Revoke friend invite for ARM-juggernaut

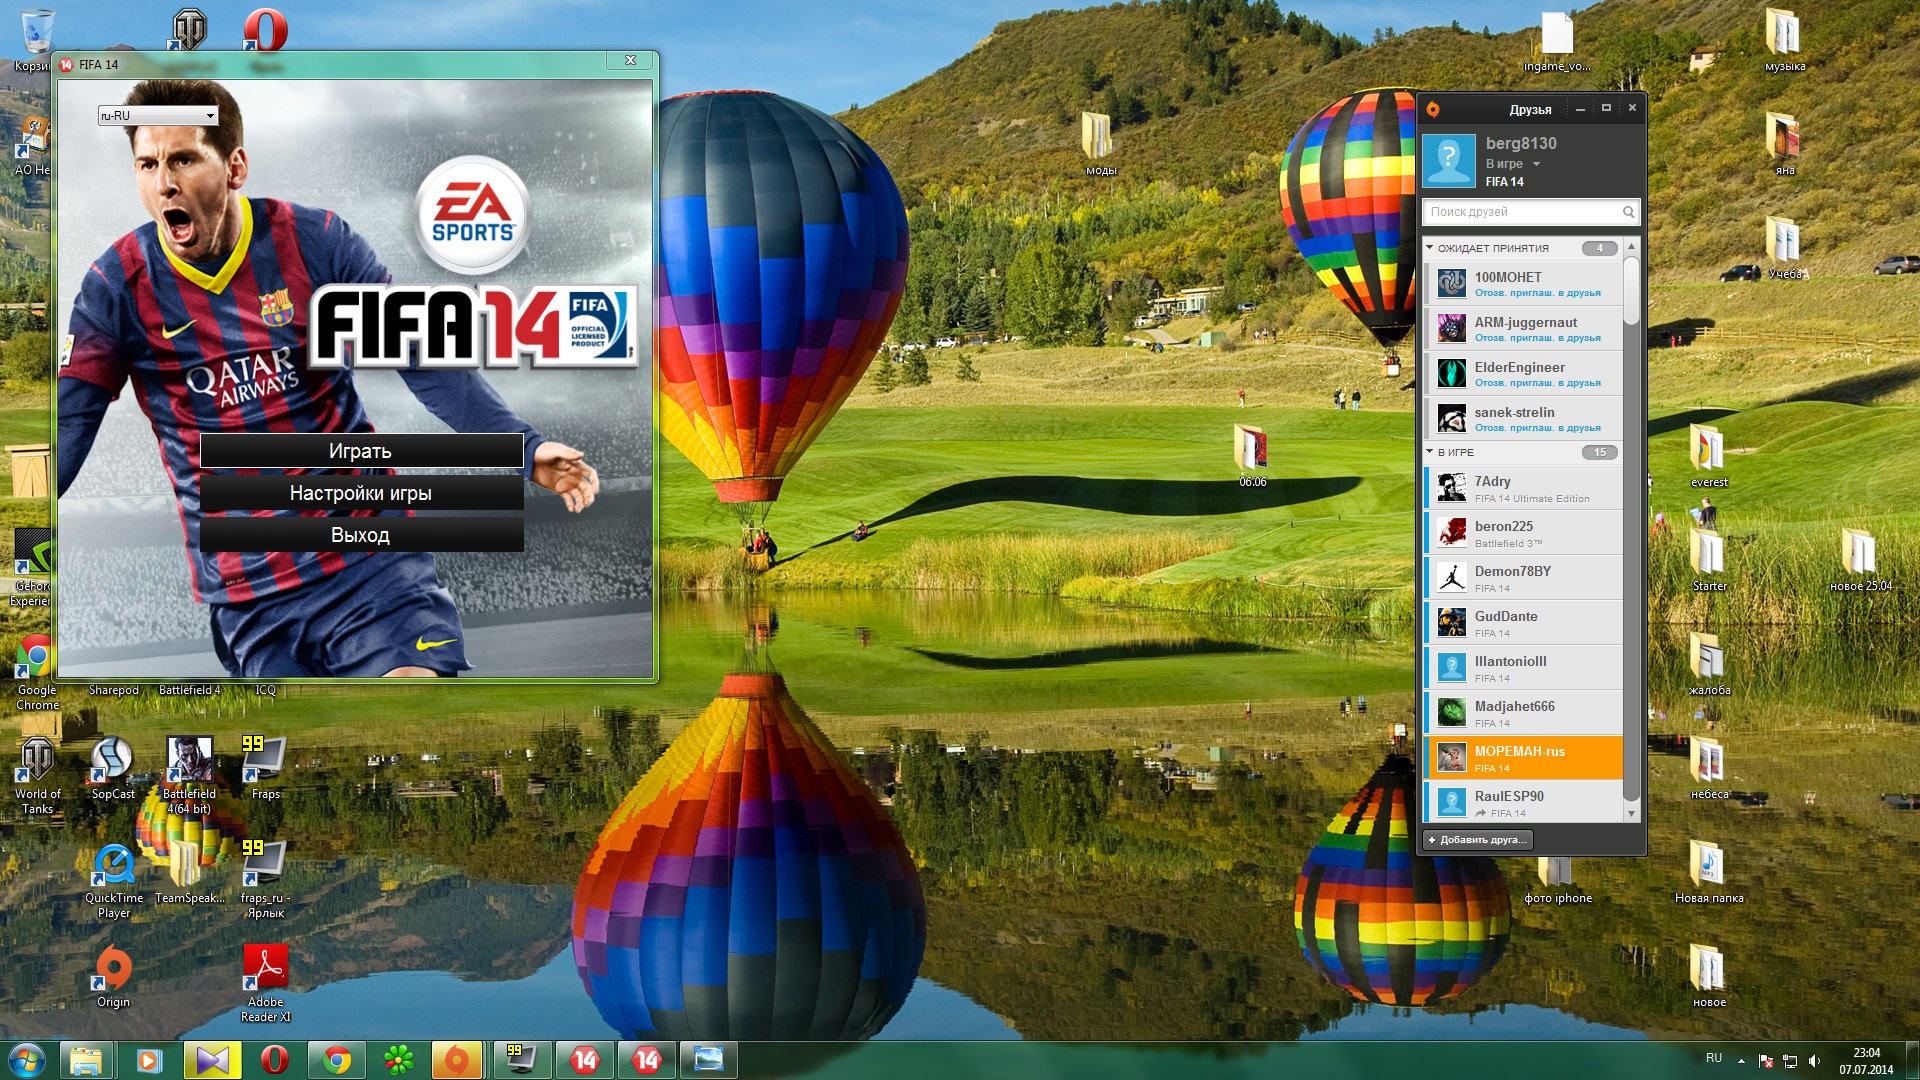pyautogui.click(x=1537, y=338)
